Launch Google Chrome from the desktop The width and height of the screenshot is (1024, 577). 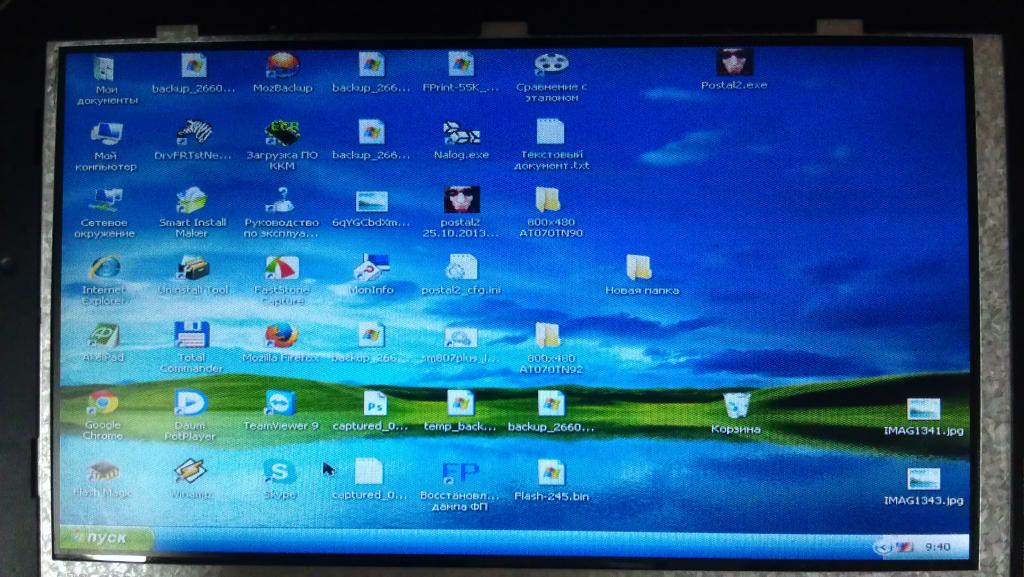(103, 403)
